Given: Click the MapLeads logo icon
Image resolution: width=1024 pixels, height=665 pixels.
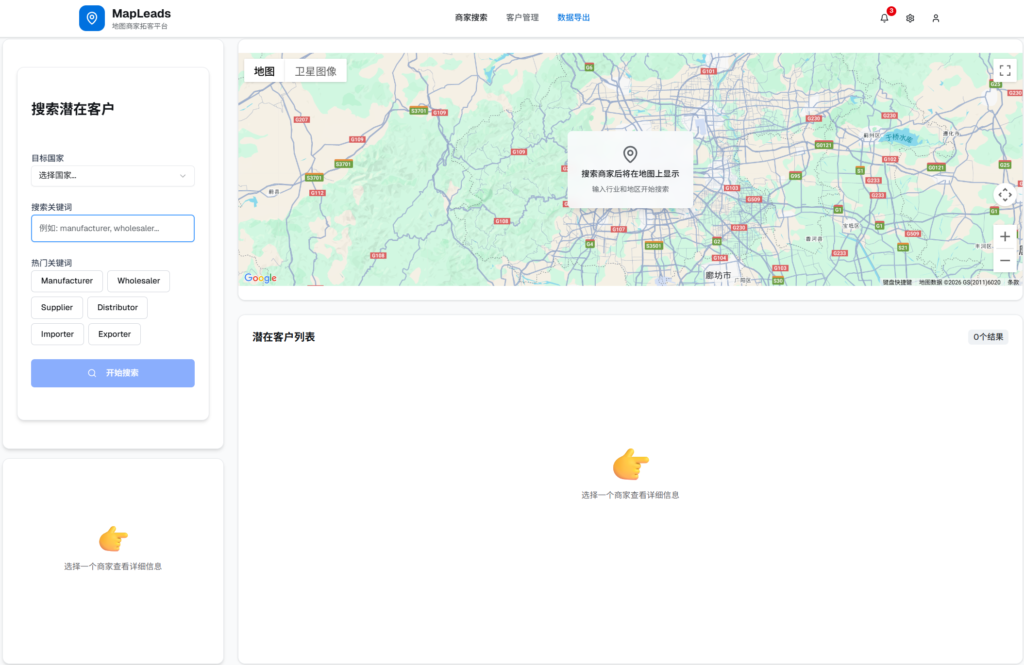Looking at the screenshot, I should click(x=92, y=18).
